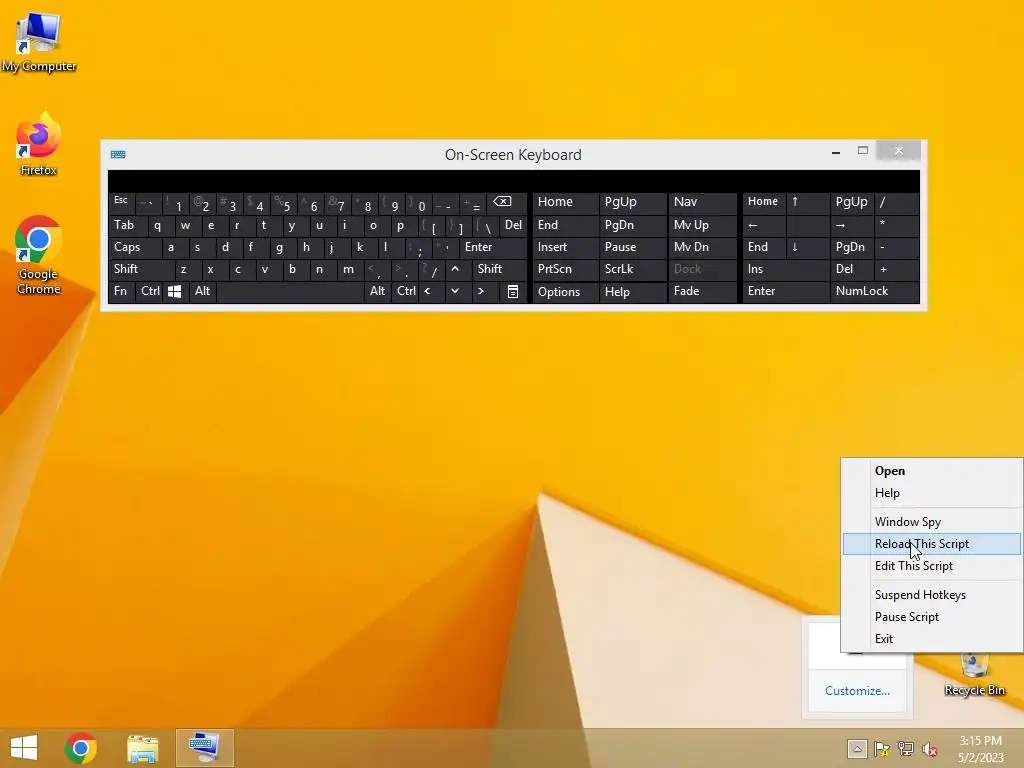Click the Mv Dn key

[703, 248]
